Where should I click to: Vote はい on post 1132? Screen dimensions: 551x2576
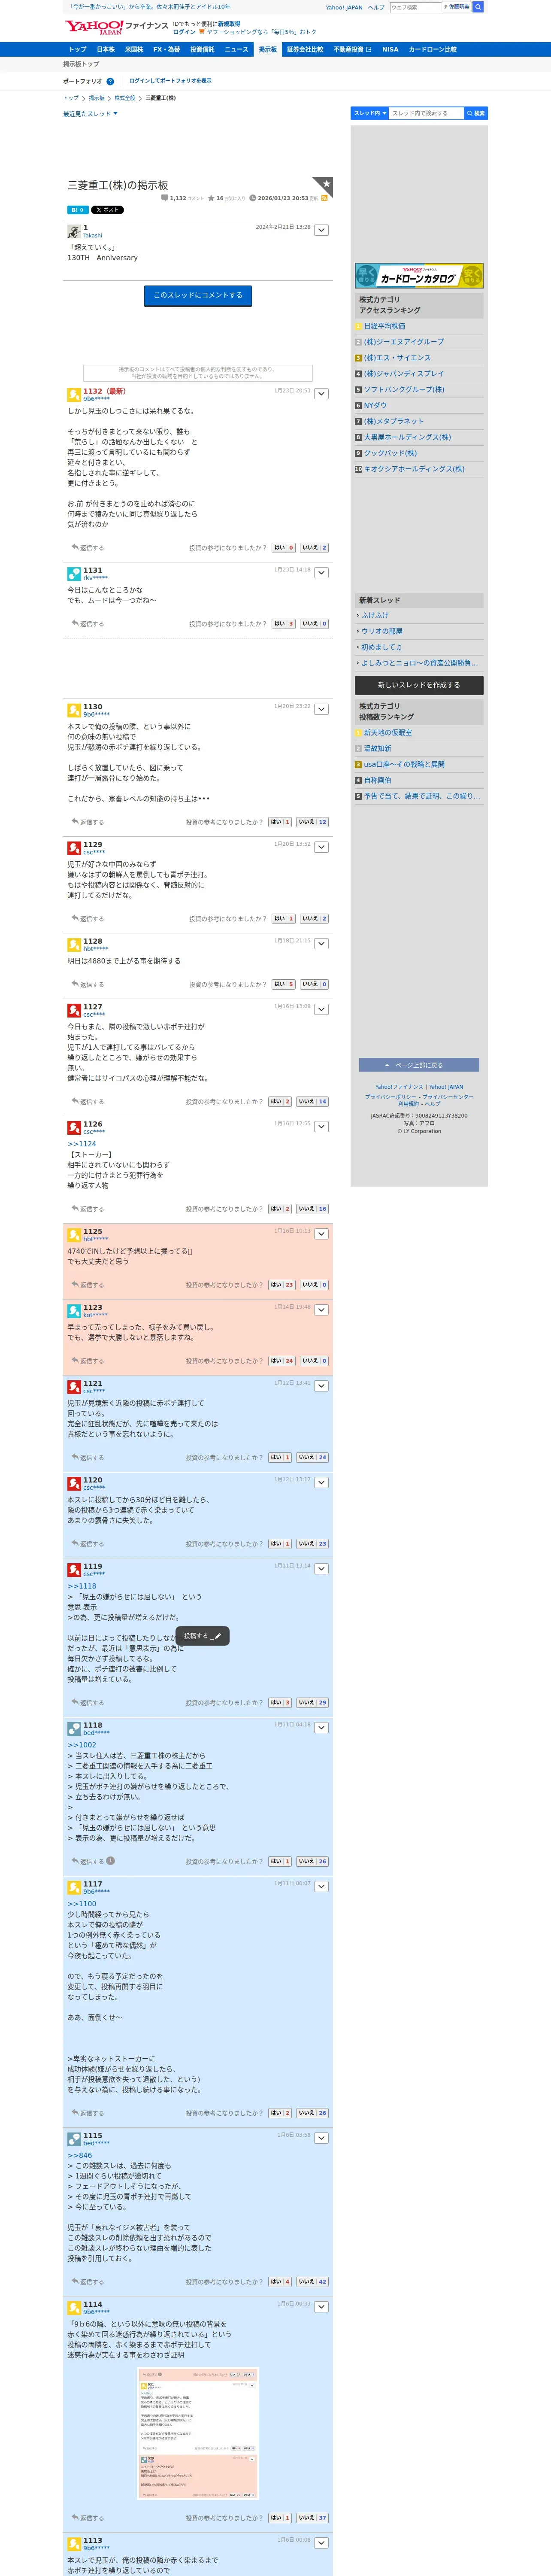[284, 548]
